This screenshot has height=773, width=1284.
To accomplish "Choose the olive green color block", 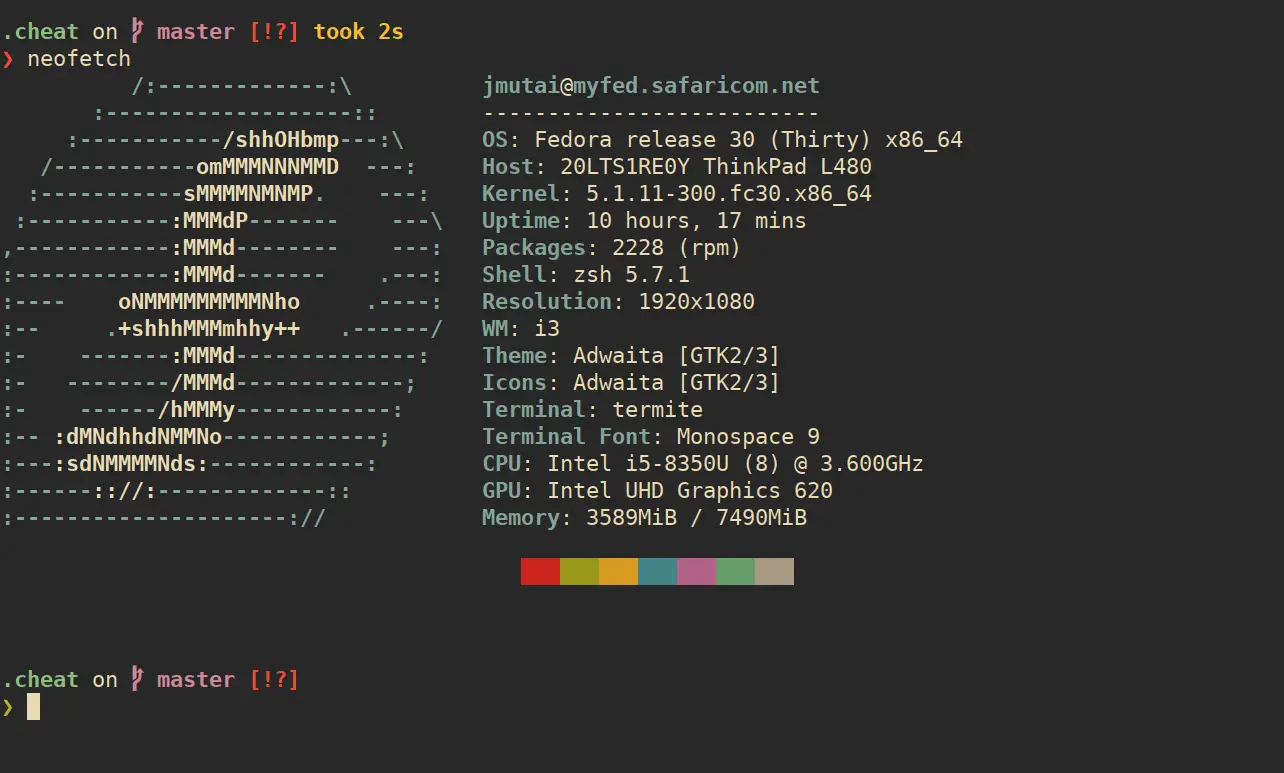I will pos(579,571).
